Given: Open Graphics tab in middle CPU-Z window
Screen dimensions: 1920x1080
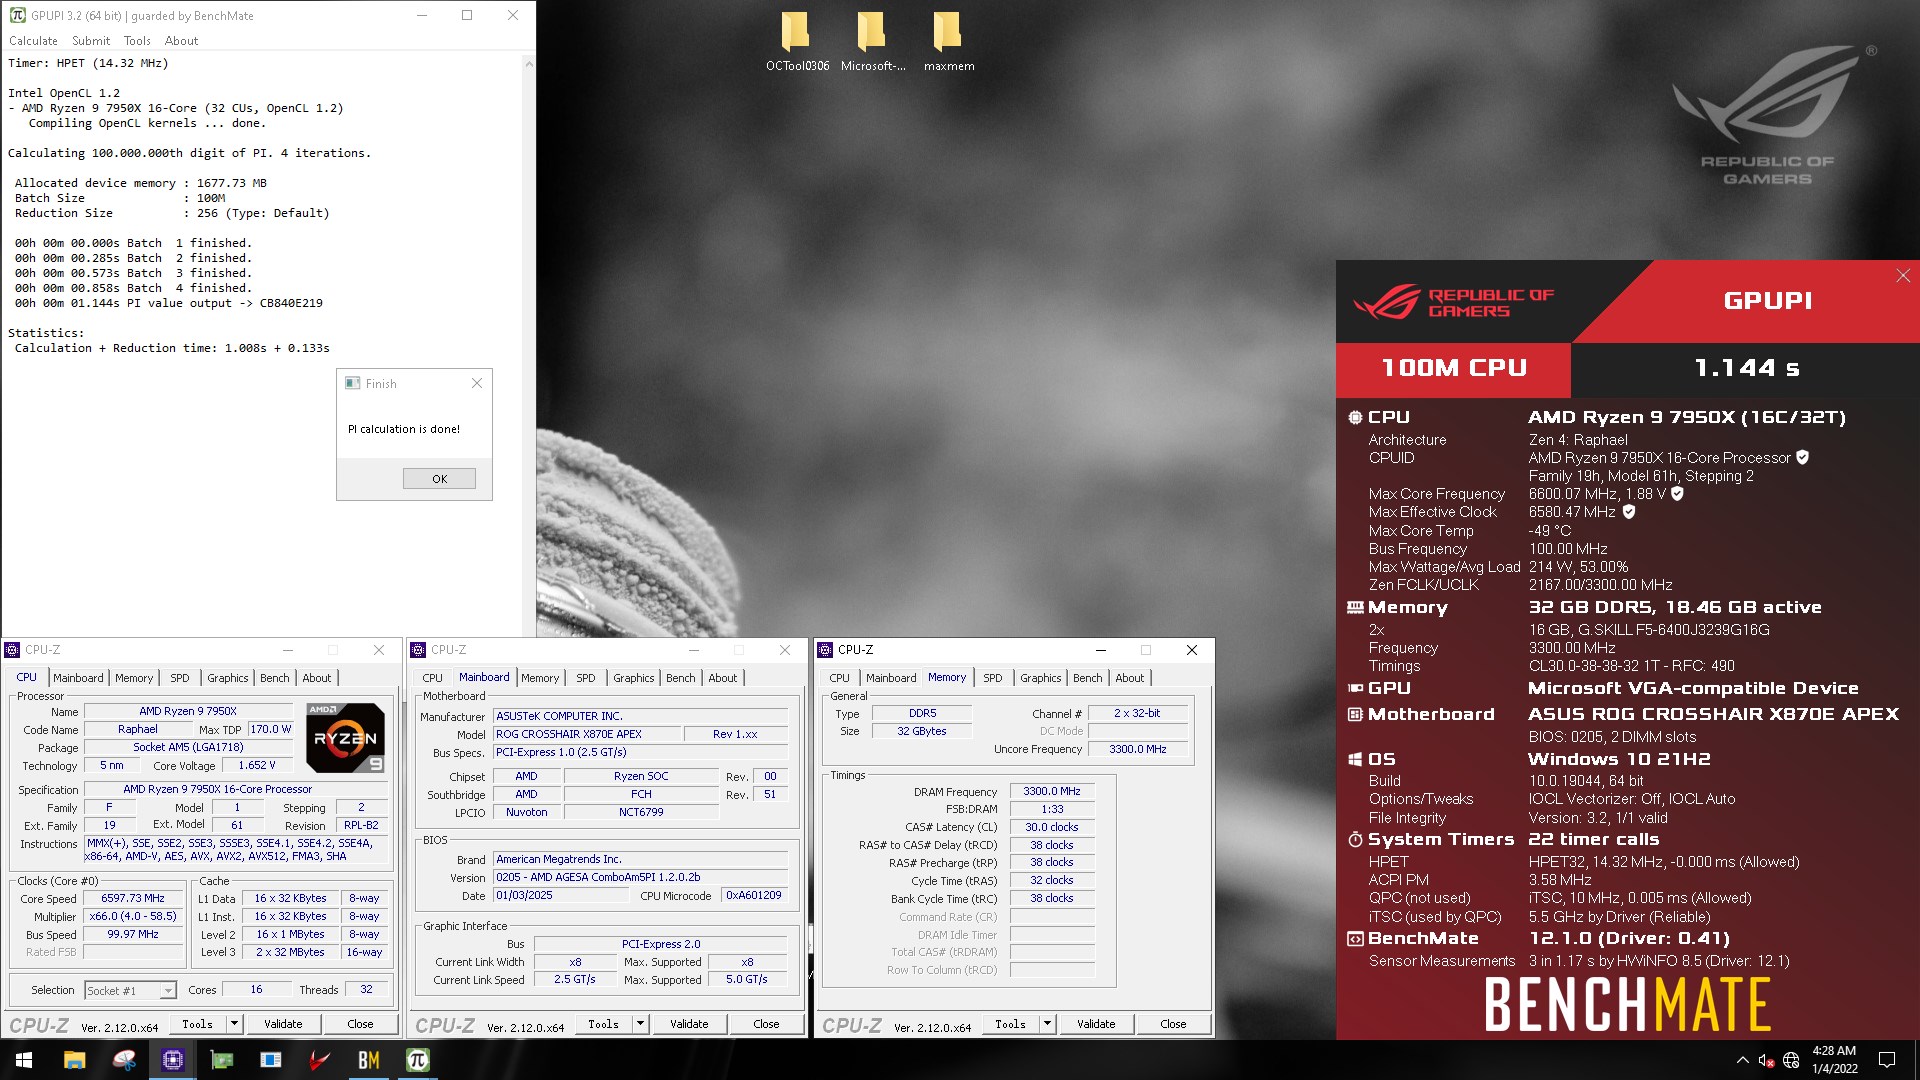Looking at the screenshot, I should (634, 678).
